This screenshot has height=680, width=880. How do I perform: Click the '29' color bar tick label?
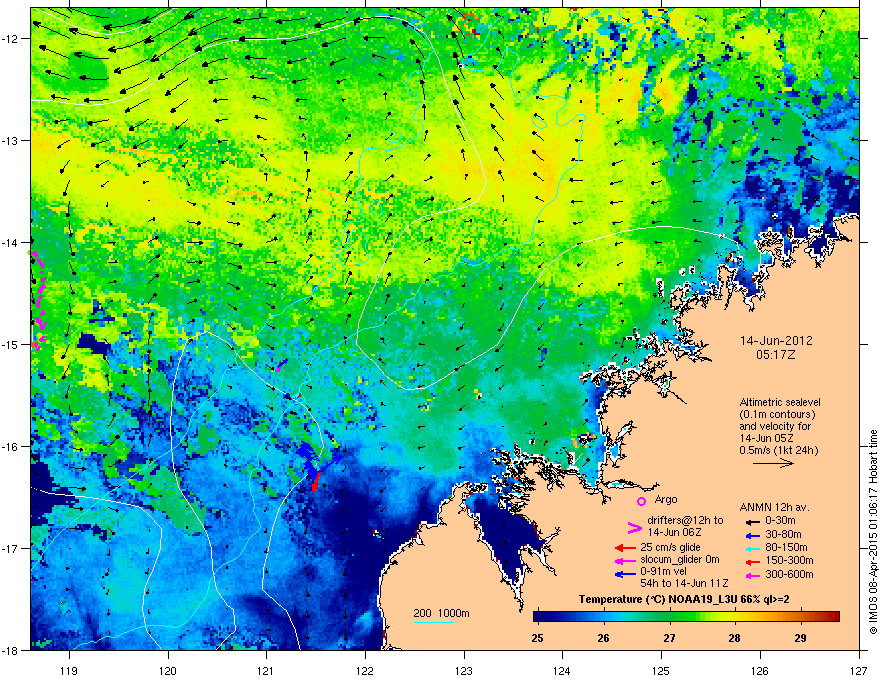[800, 638]
